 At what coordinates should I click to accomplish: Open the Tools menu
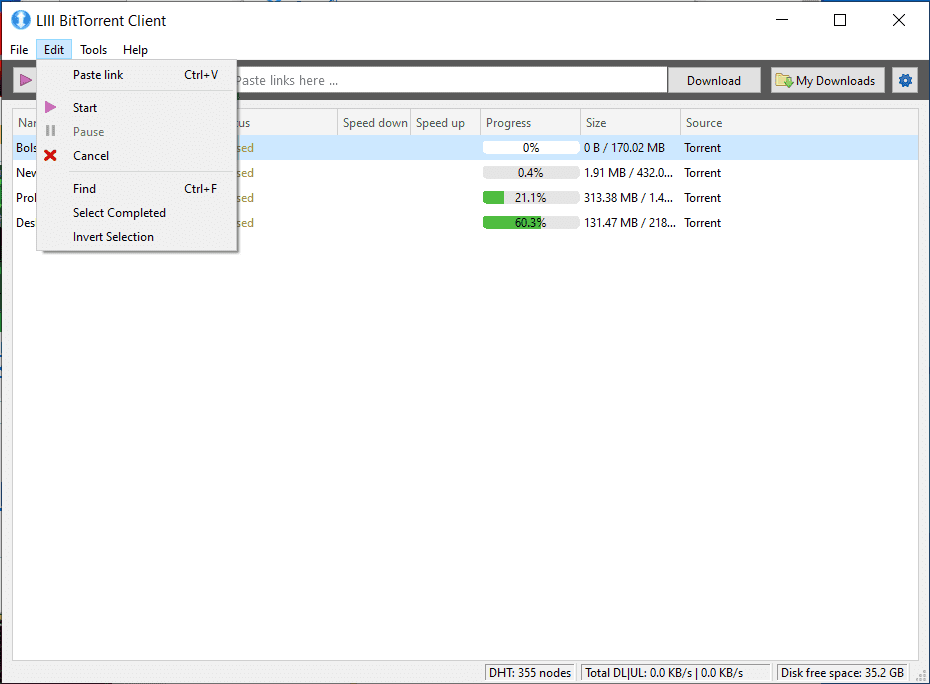coord(94,50)
